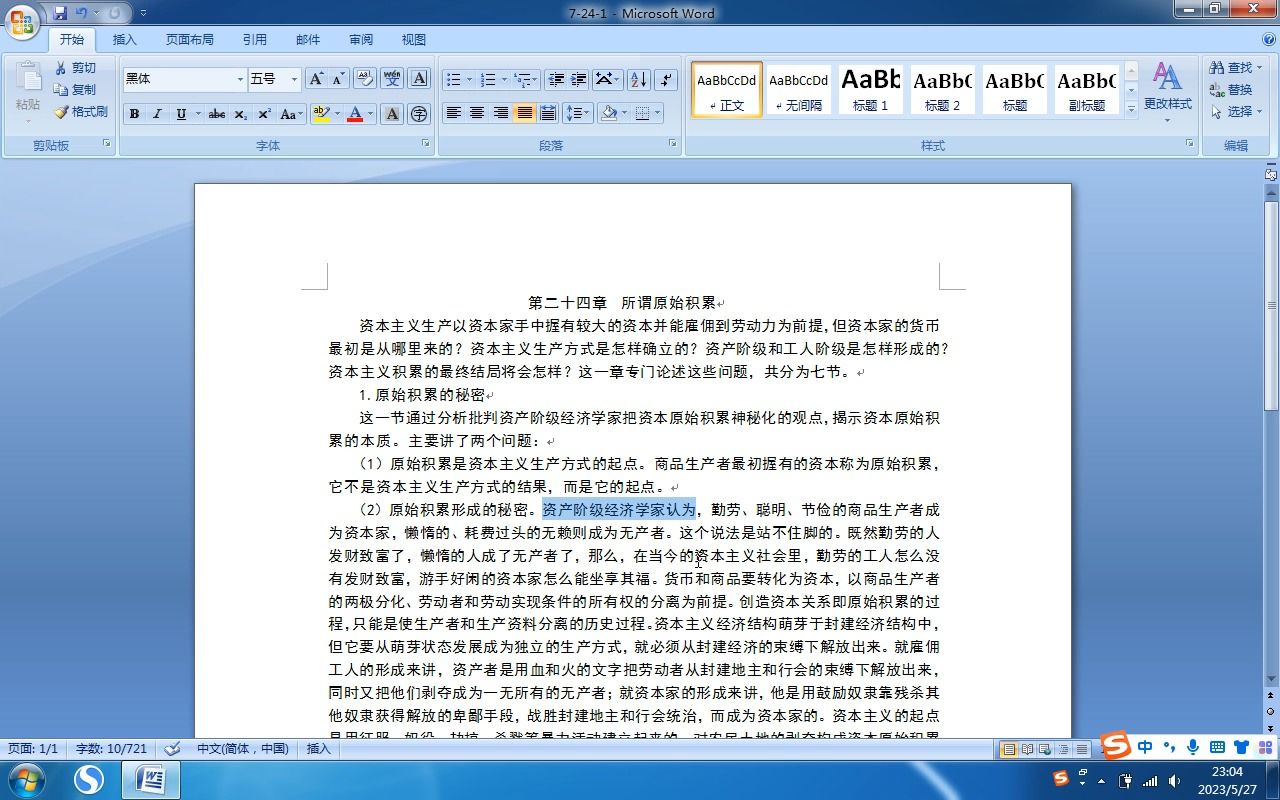
Task: Click Replace (替换) in Editing group
Action: coord(1231,90)
